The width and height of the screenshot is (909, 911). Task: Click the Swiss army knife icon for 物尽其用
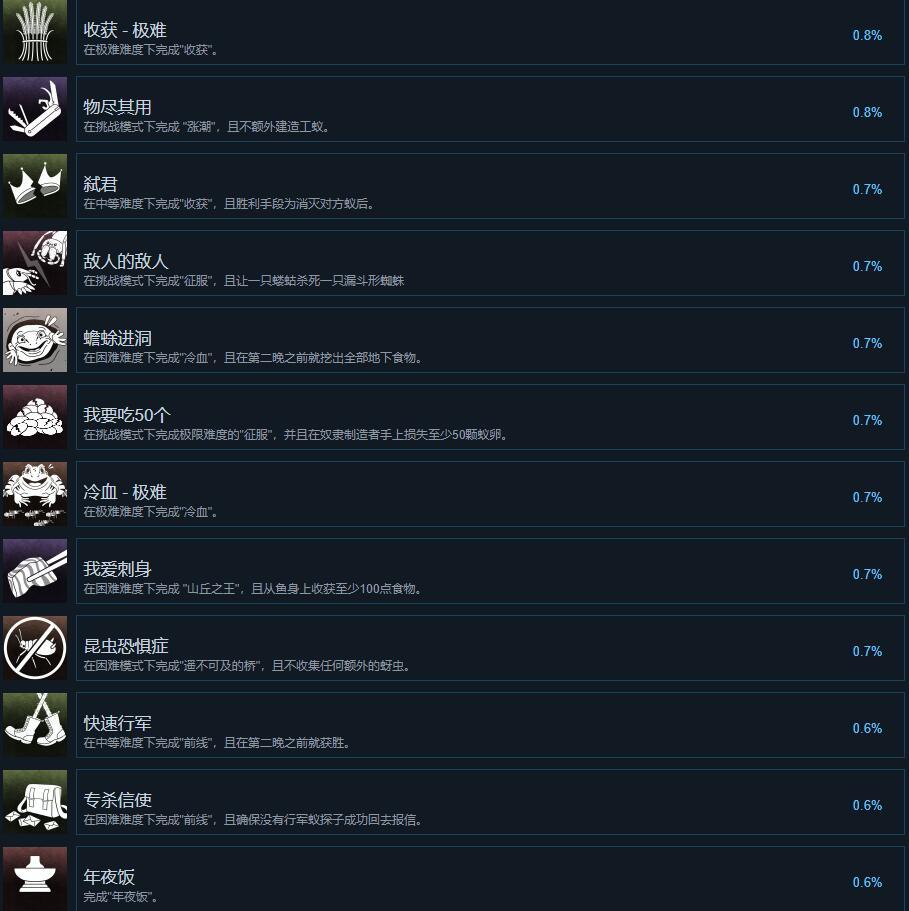35,109
